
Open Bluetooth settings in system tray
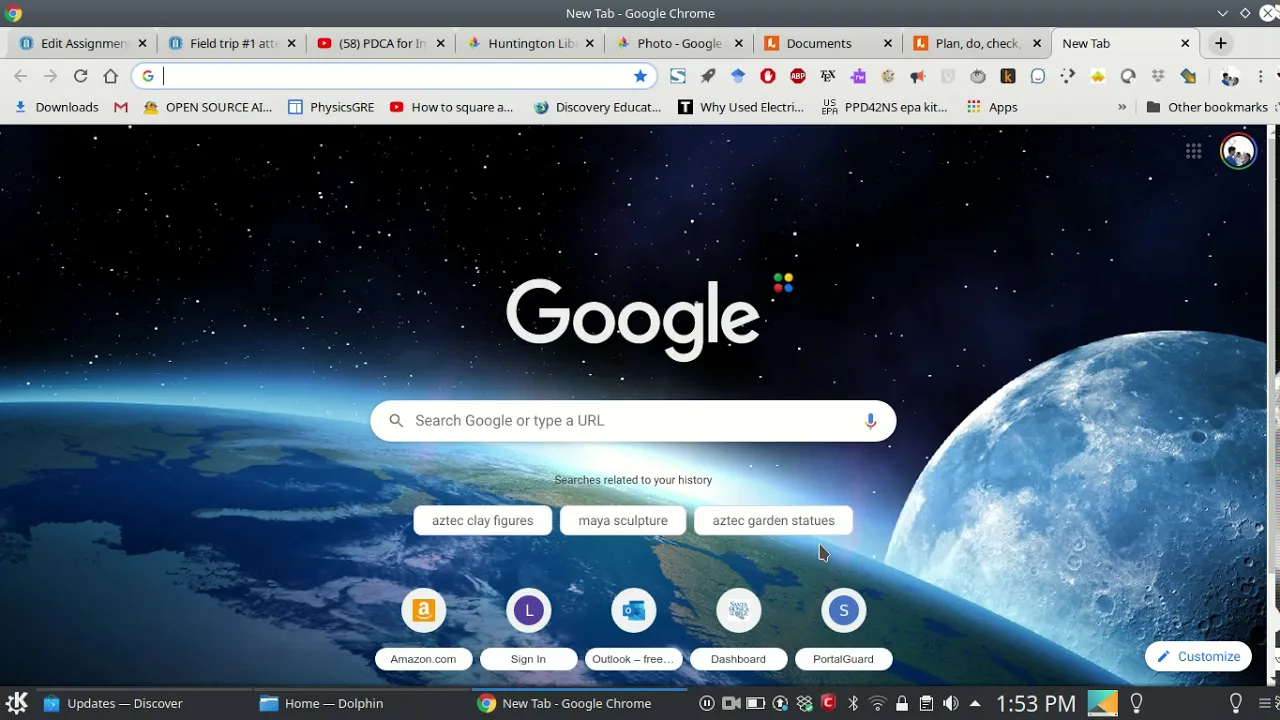853,703
